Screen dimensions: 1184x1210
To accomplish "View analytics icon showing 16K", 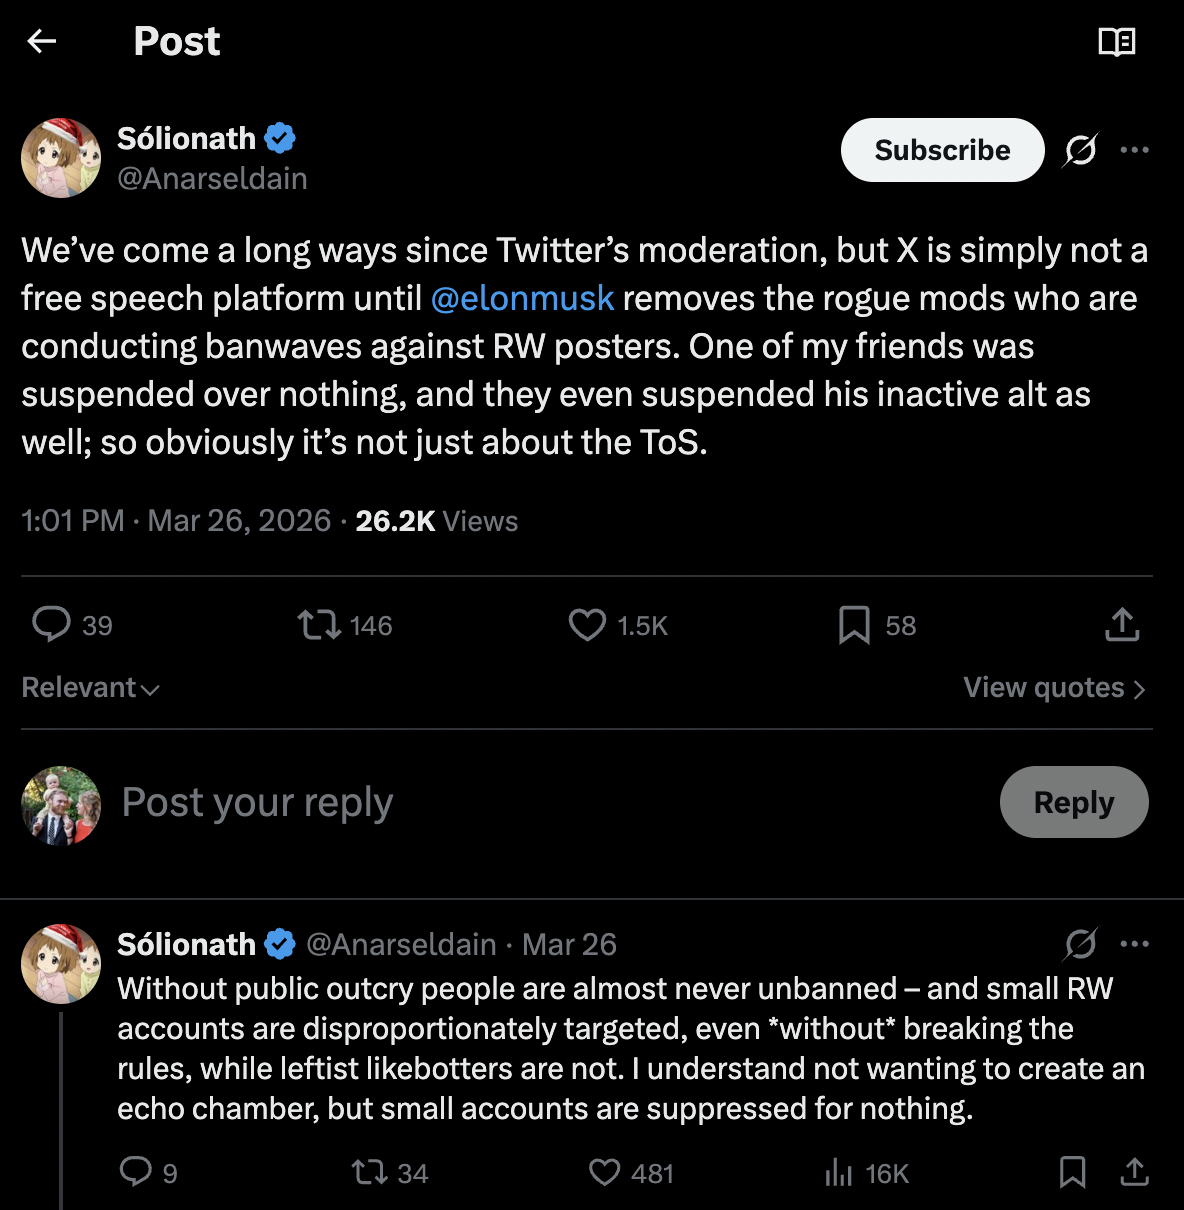I will click(x=839, y=1172).
